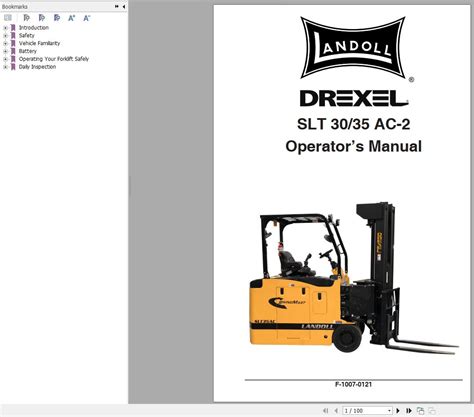The width and height of the screenshot is (474, 417).
Task: Expand the Introduction bookmark
Action: point(5,28)
